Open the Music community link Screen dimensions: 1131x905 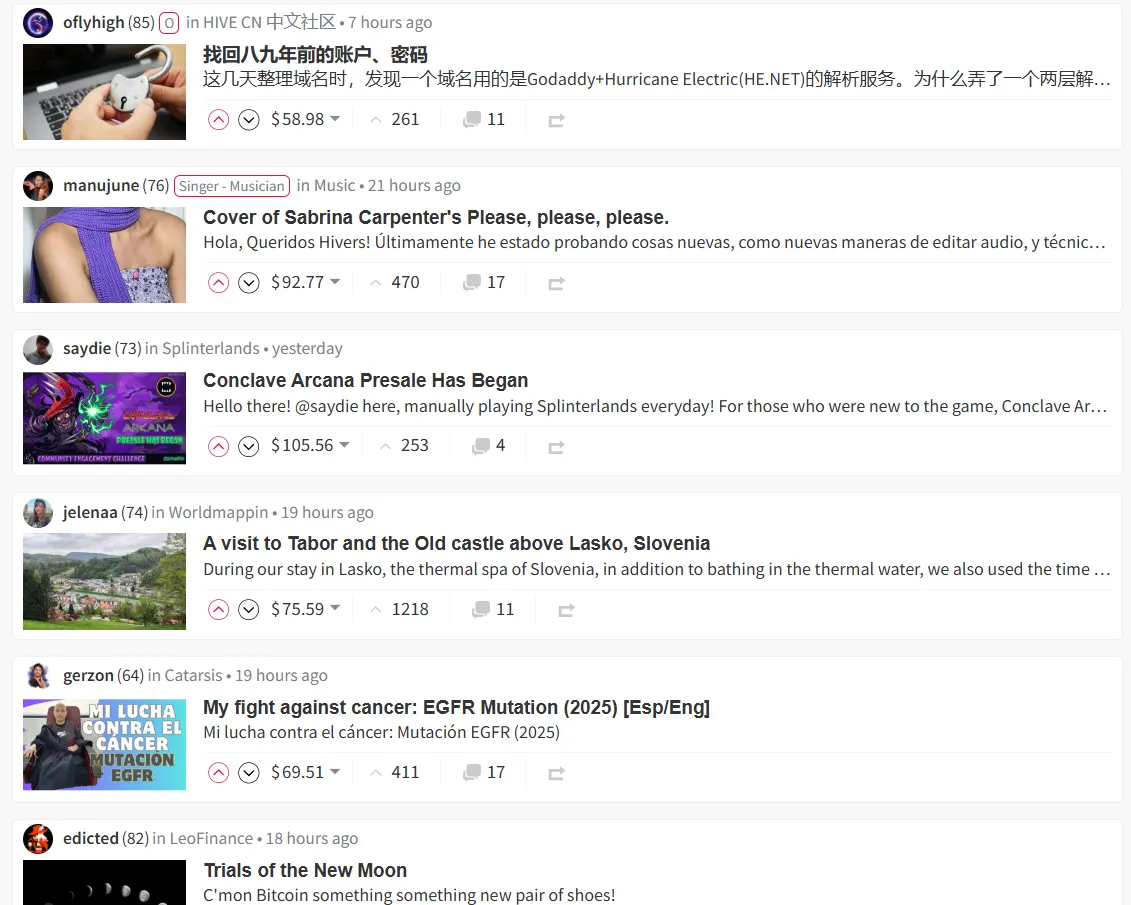coord(335,185)
